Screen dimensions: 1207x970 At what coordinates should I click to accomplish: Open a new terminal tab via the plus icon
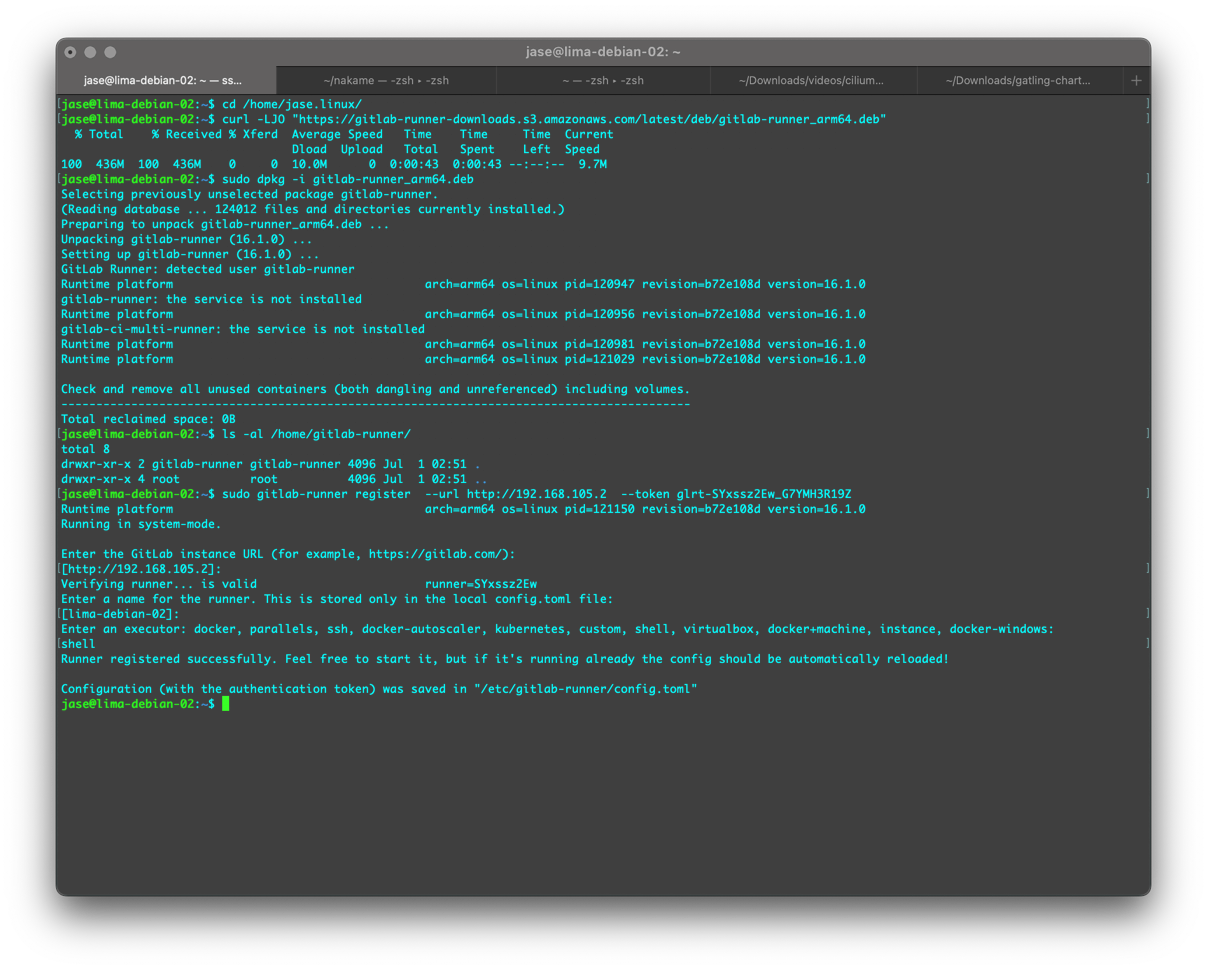(x=1135, y=80)
